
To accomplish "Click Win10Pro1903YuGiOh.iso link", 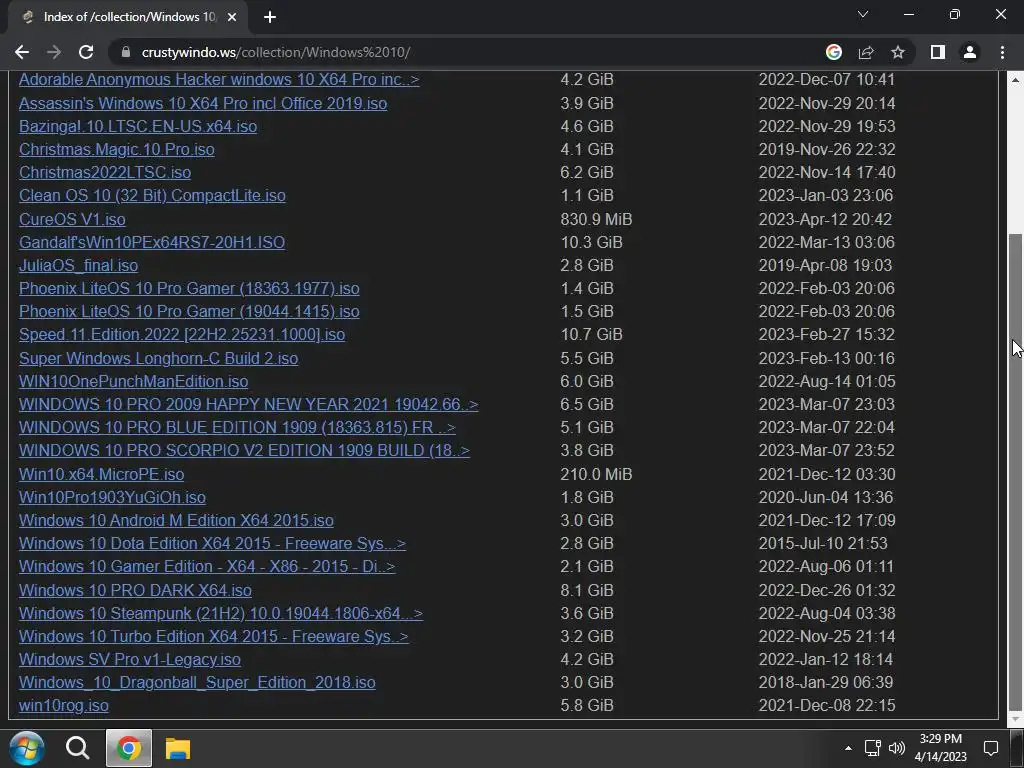I will click(x=112, y=498).
